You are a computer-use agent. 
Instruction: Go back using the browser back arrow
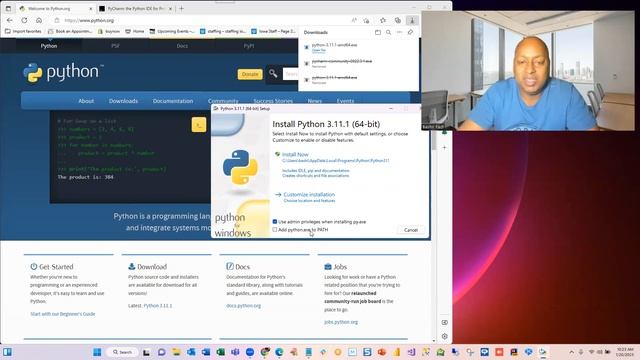(x=10, y=20)
